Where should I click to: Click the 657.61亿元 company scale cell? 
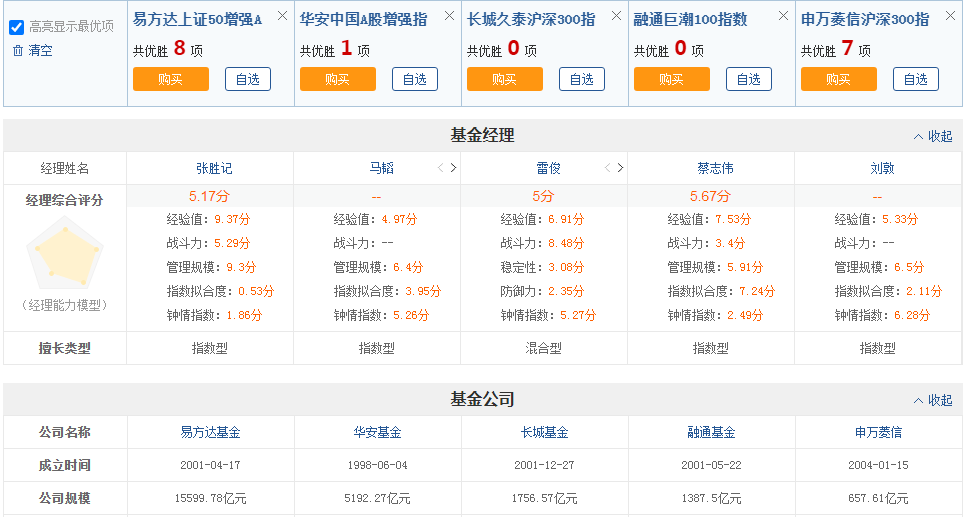878,498
